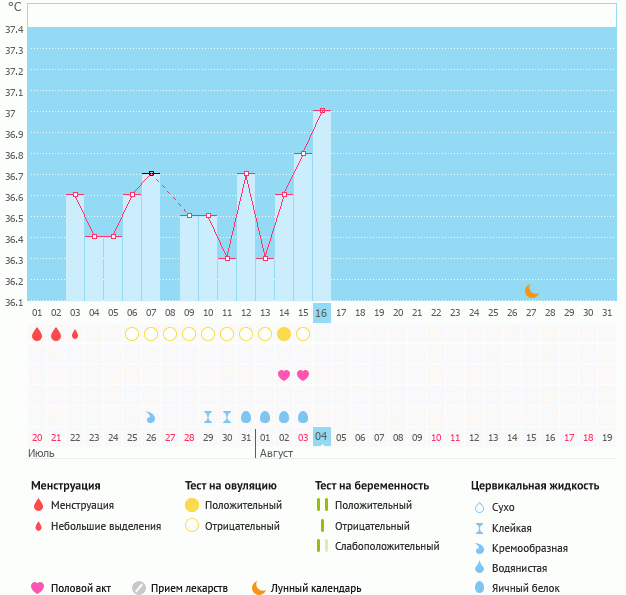Click the highlighted cycle day 16 label
Image resolution: width=626 pixels, height=595 pixels.
tap(322, 313)
